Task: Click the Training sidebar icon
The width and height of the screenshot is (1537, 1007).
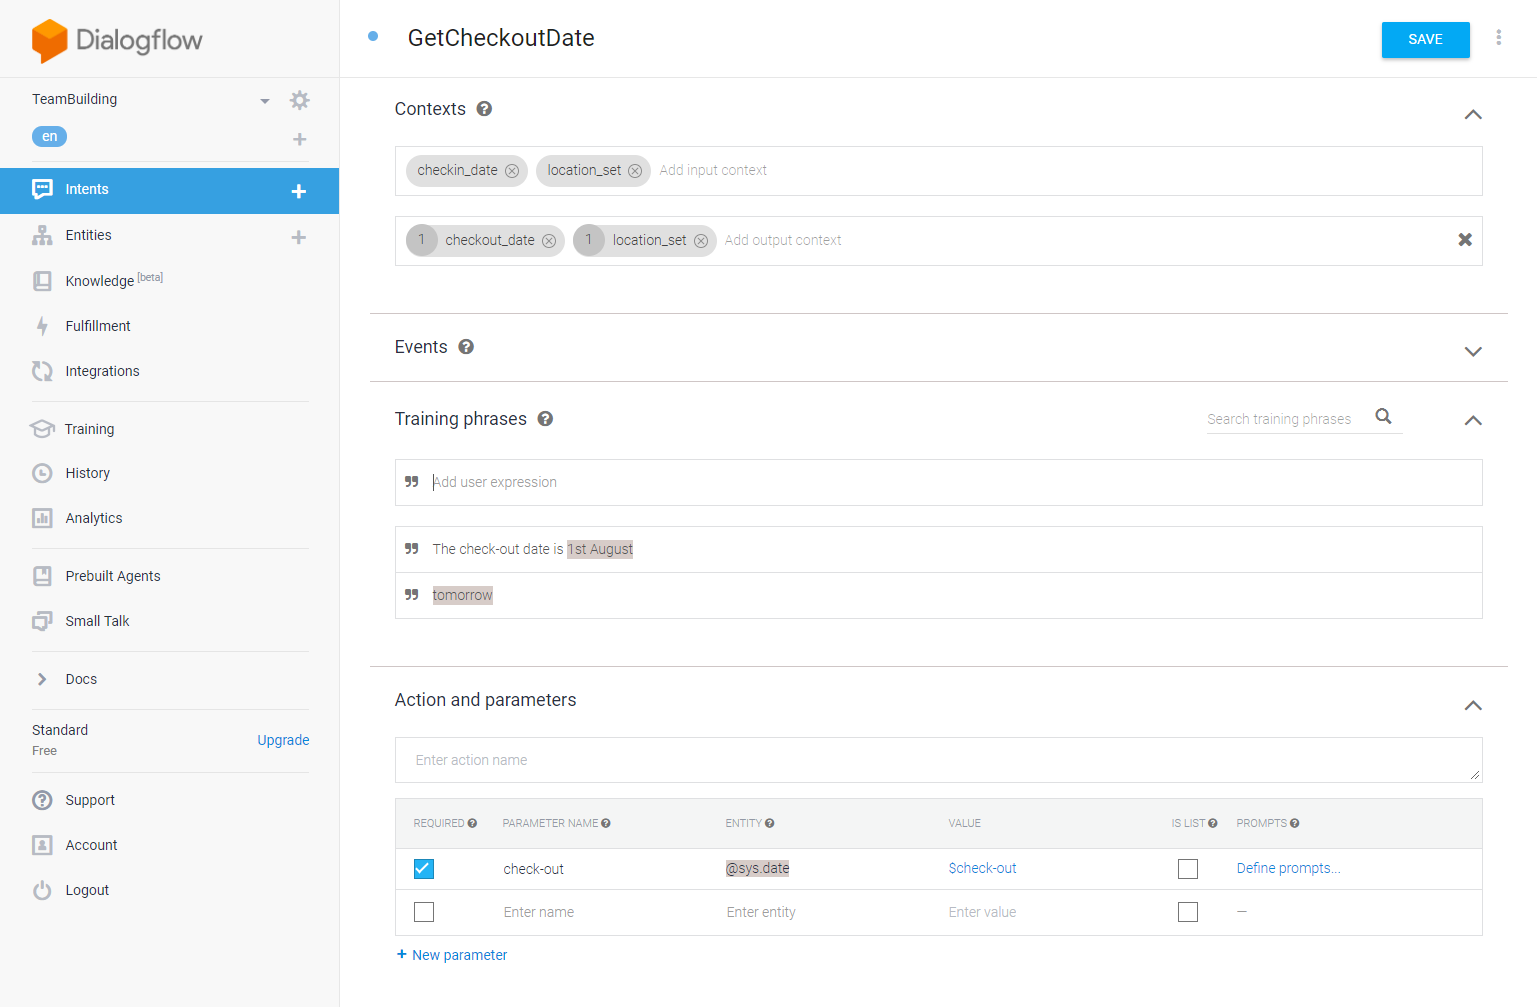Action: (x=42, y=428)
